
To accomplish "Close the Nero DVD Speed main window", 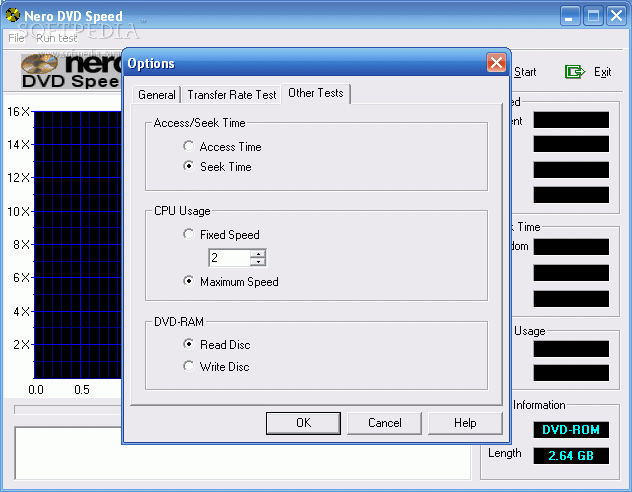I will click(616, 16).
